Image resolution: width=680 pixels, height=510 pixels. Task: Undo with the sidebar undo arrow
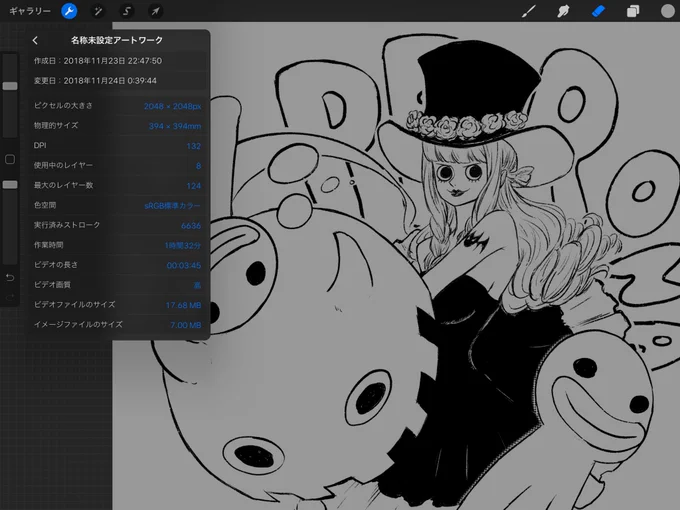coord(10,278)
